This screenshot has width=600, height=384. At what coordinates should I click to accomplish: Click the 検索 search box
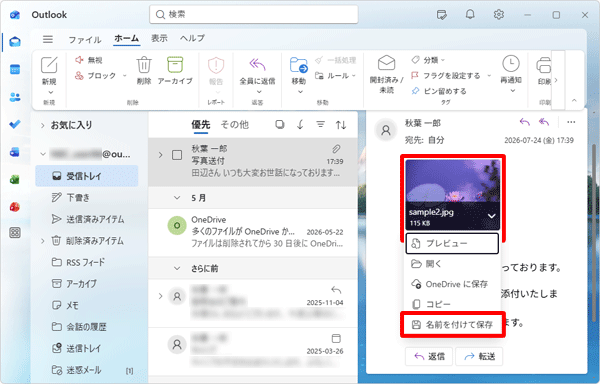[x=254, y=15]
